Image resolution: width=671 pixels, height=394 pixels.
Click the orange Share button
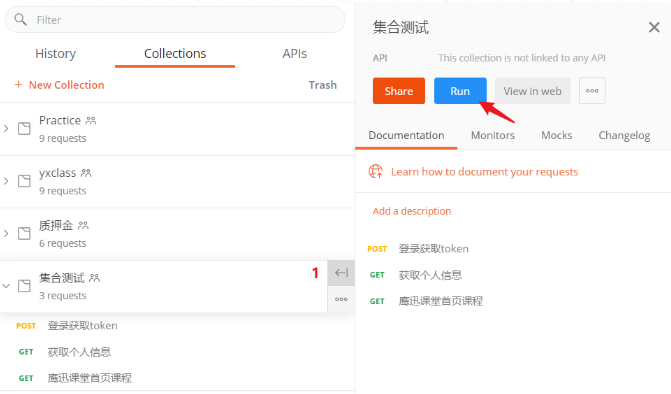(x=399, y=91)
